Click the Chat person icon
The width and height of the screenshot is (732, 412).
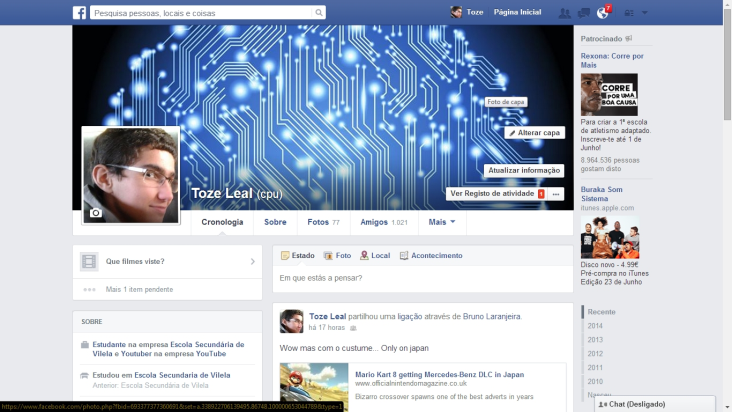click(603, 405)
